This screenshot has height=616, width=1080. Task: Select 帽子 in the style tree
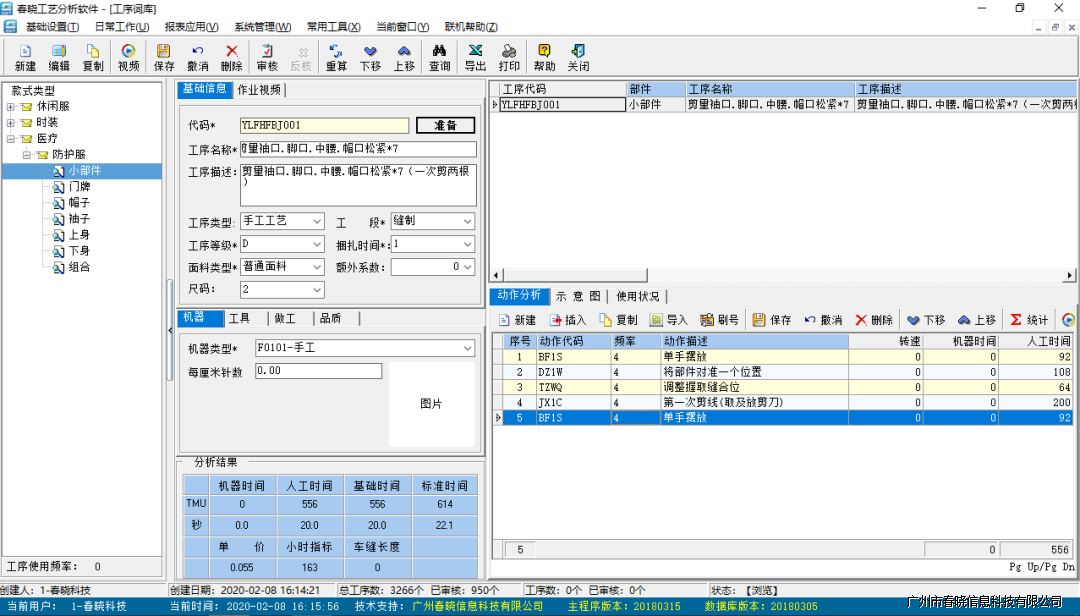[x=79, y=203]
